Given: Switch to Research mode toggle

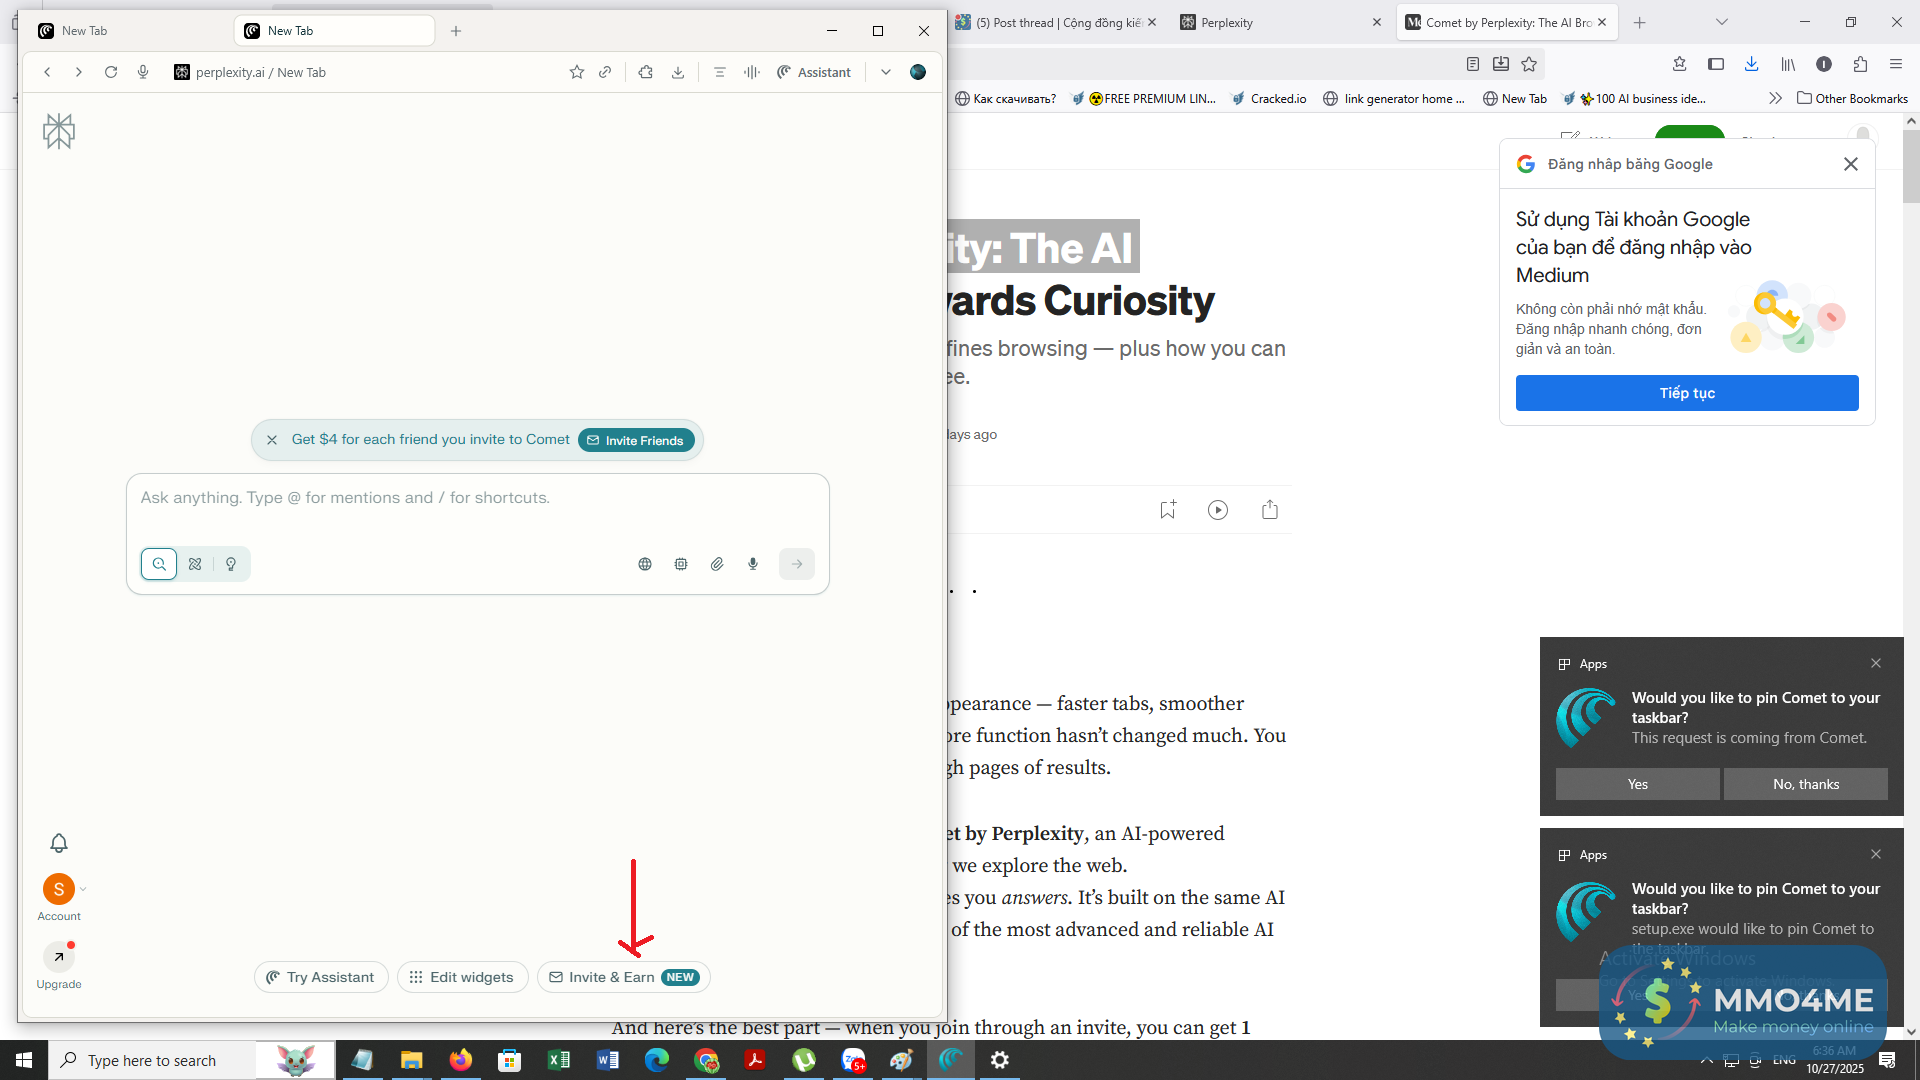Looking at the screenshot, I should [195, 564].
